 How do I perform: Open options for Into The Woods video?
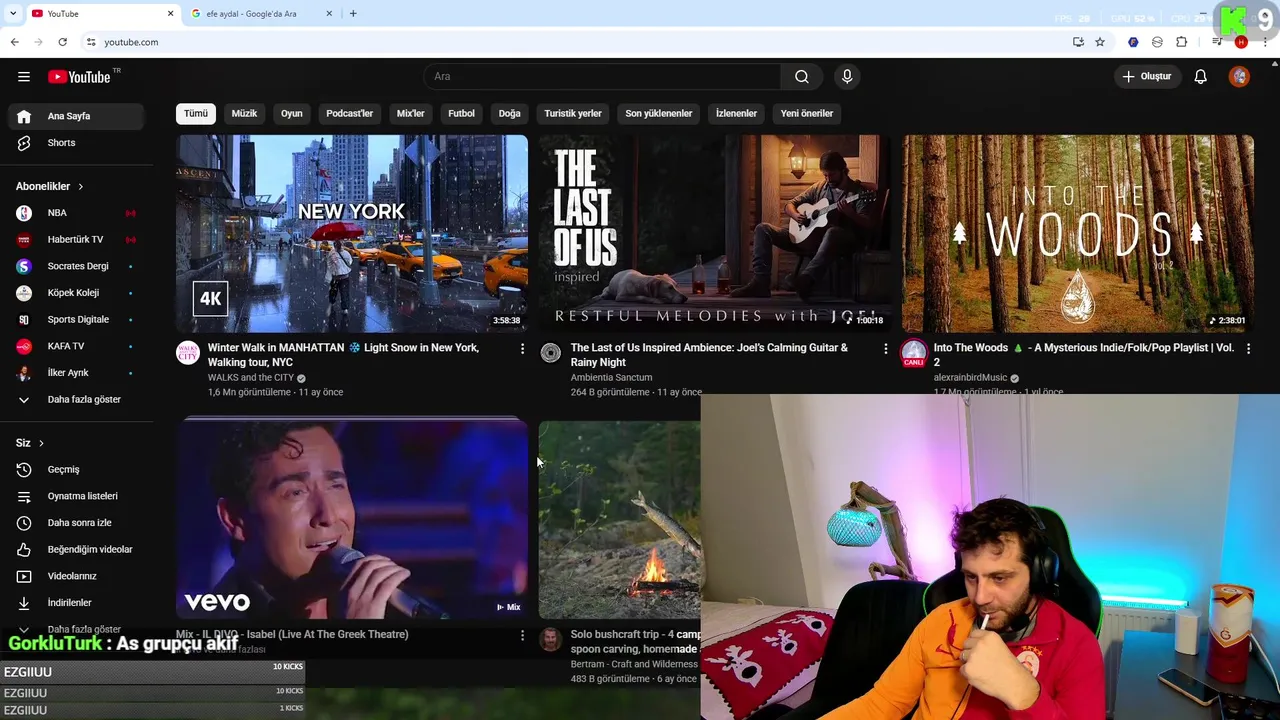coord(1248,349)
